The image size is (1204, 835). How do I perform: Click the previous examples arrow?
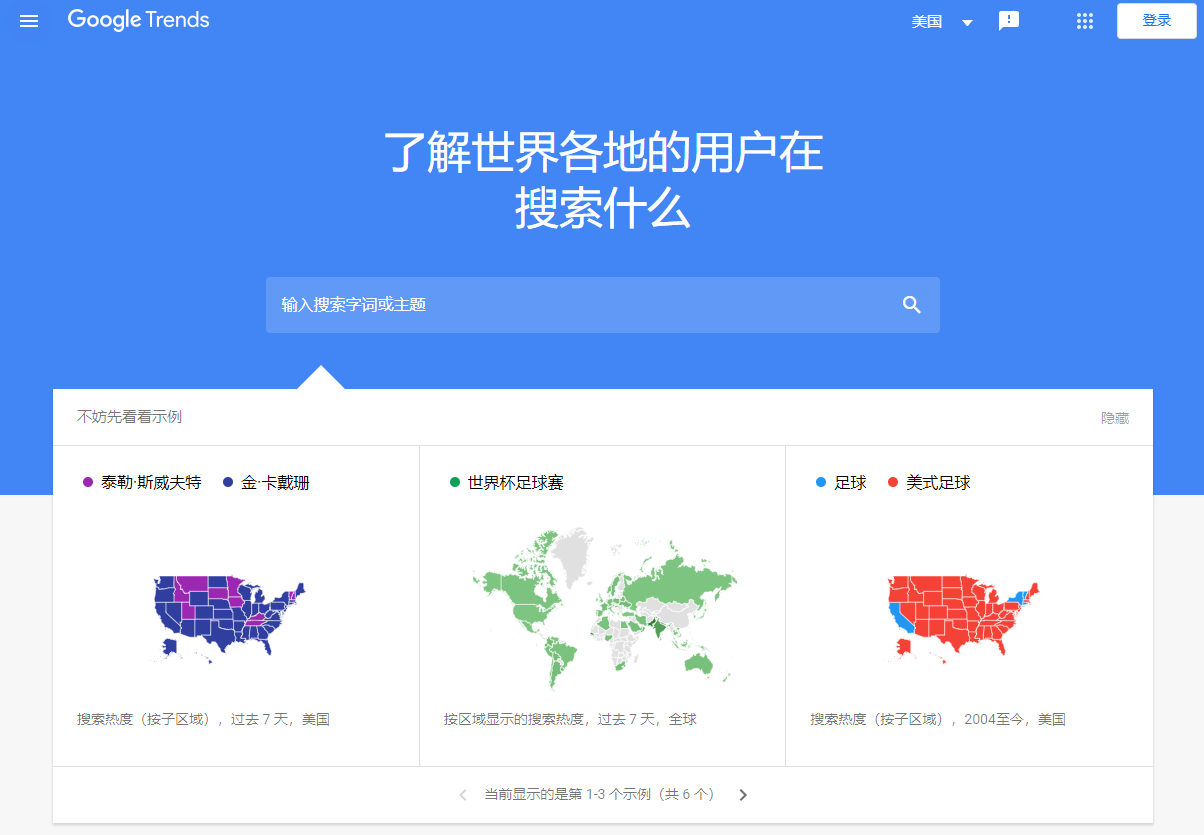(463, 794)
